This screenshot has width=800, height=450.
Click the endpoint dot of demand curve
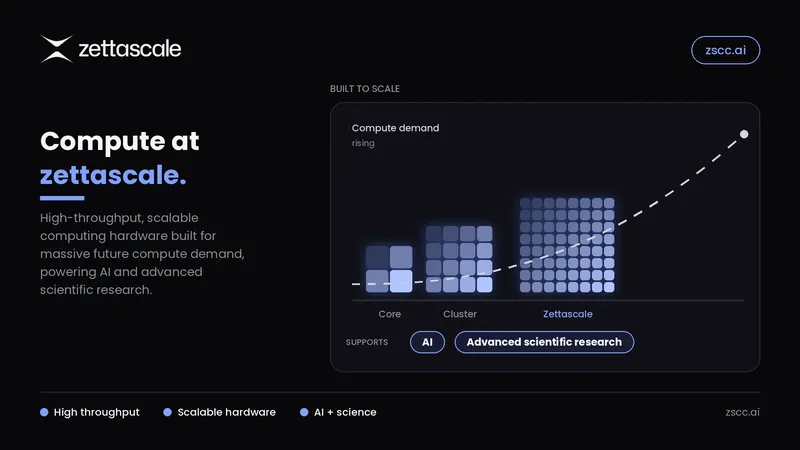744,134
